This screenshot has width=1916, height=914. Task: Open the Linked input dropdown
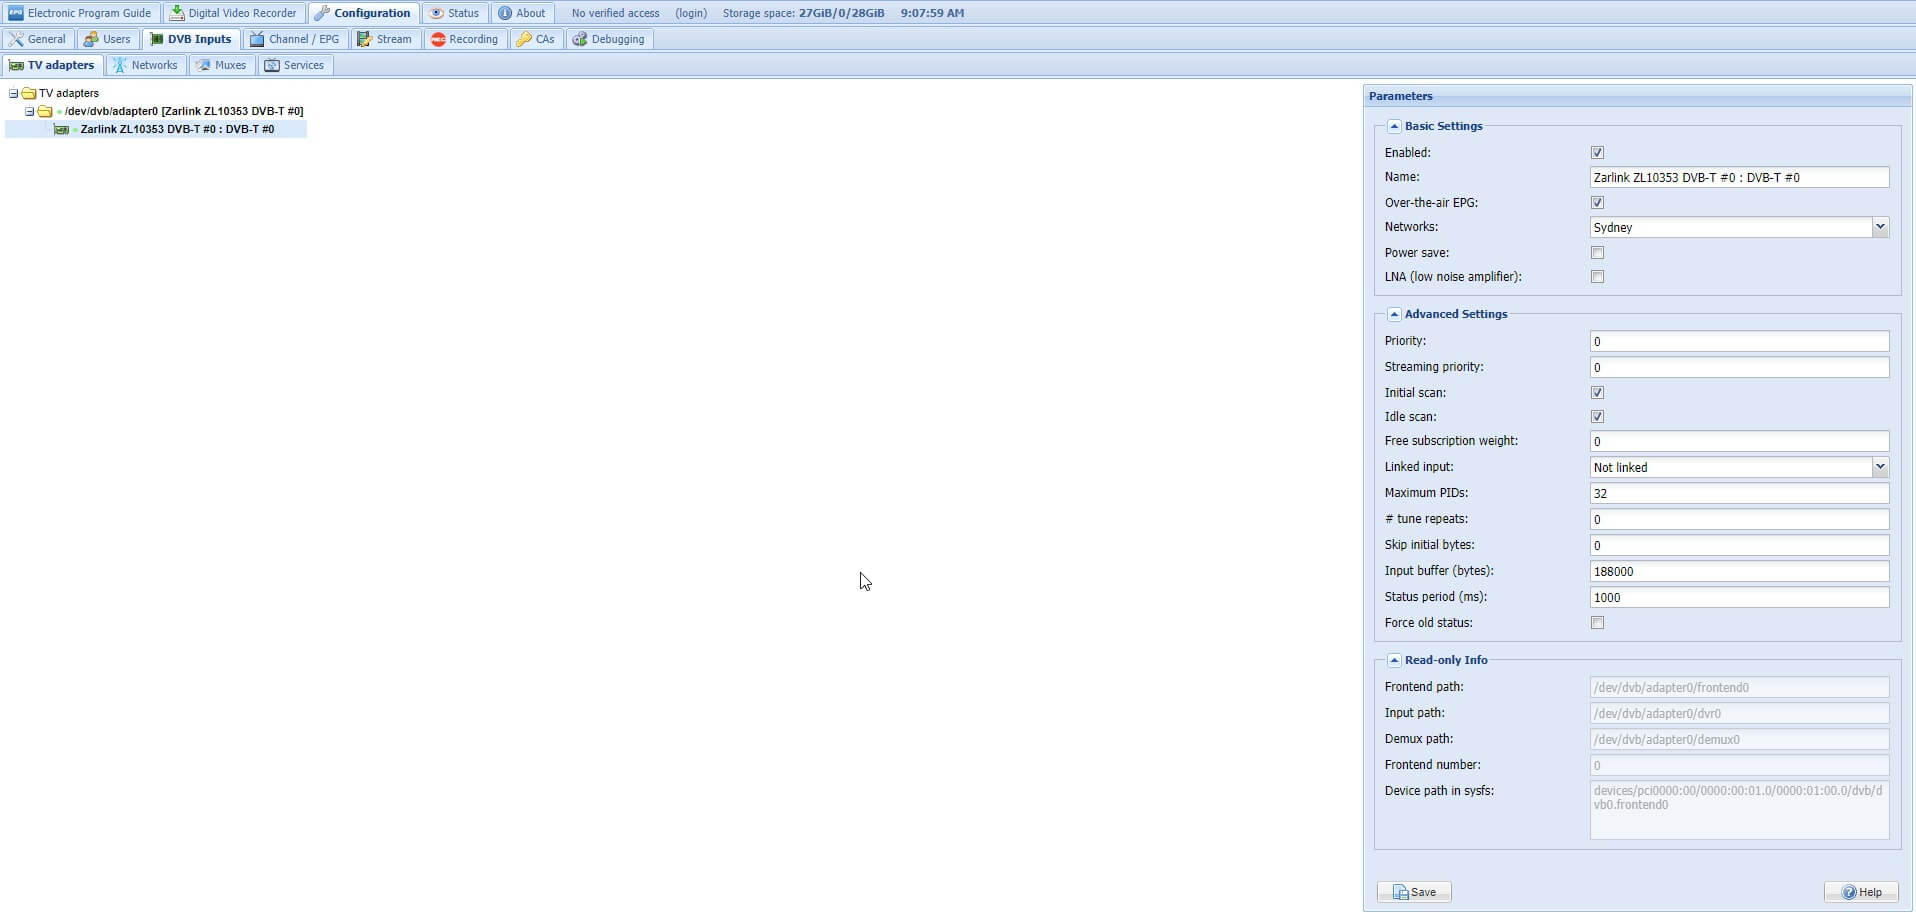[x=1879, y=467]
